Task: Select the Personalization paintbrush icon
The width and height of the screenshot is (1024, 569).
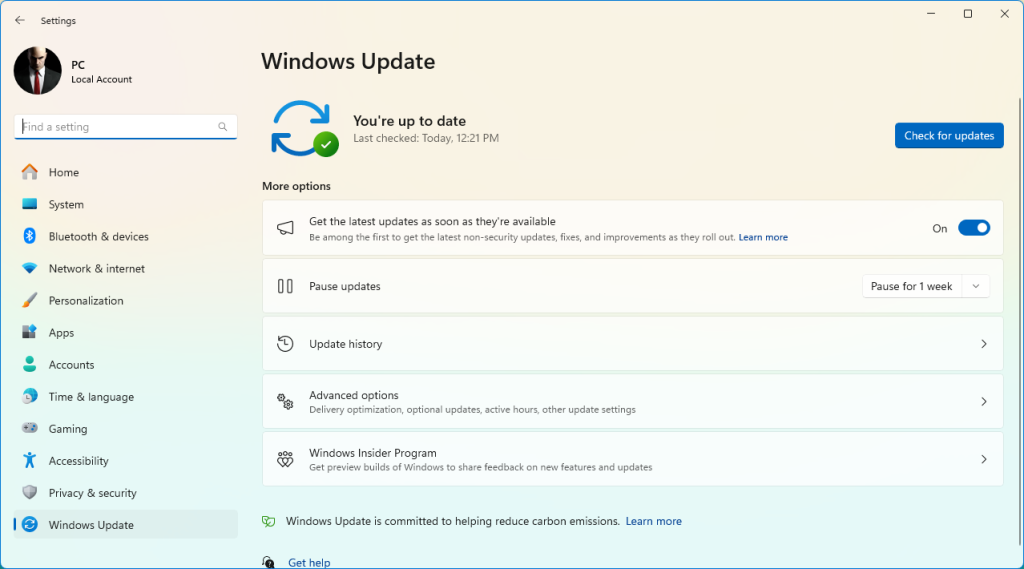Action: pyautogui.click(x=29, y=301)
